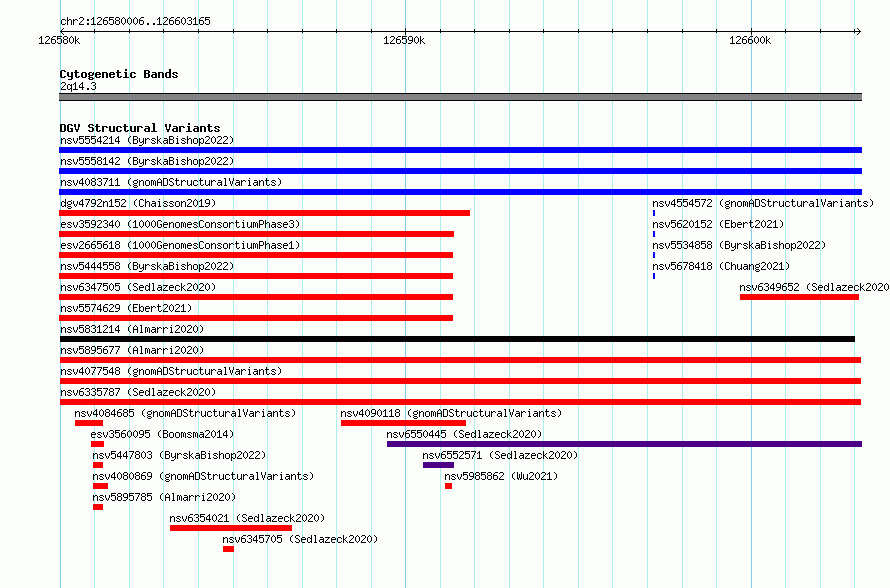Open nsv5534858 (ByrskaBishop2022) label
Image resolution: width=890 pixels, height=588 pixels.
coord(739,245)
